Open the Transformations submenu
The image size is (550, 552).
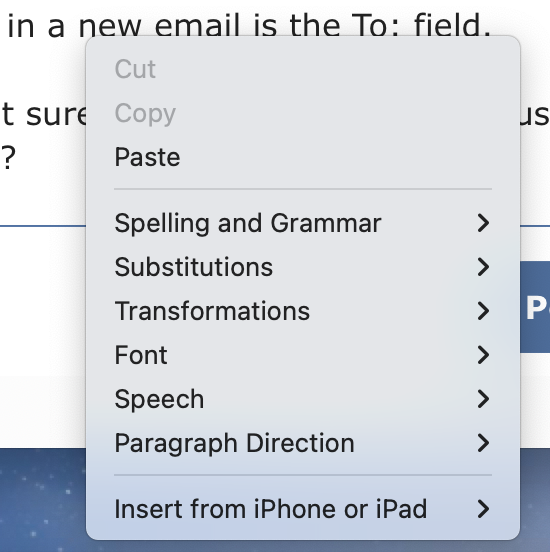point(303,311)
